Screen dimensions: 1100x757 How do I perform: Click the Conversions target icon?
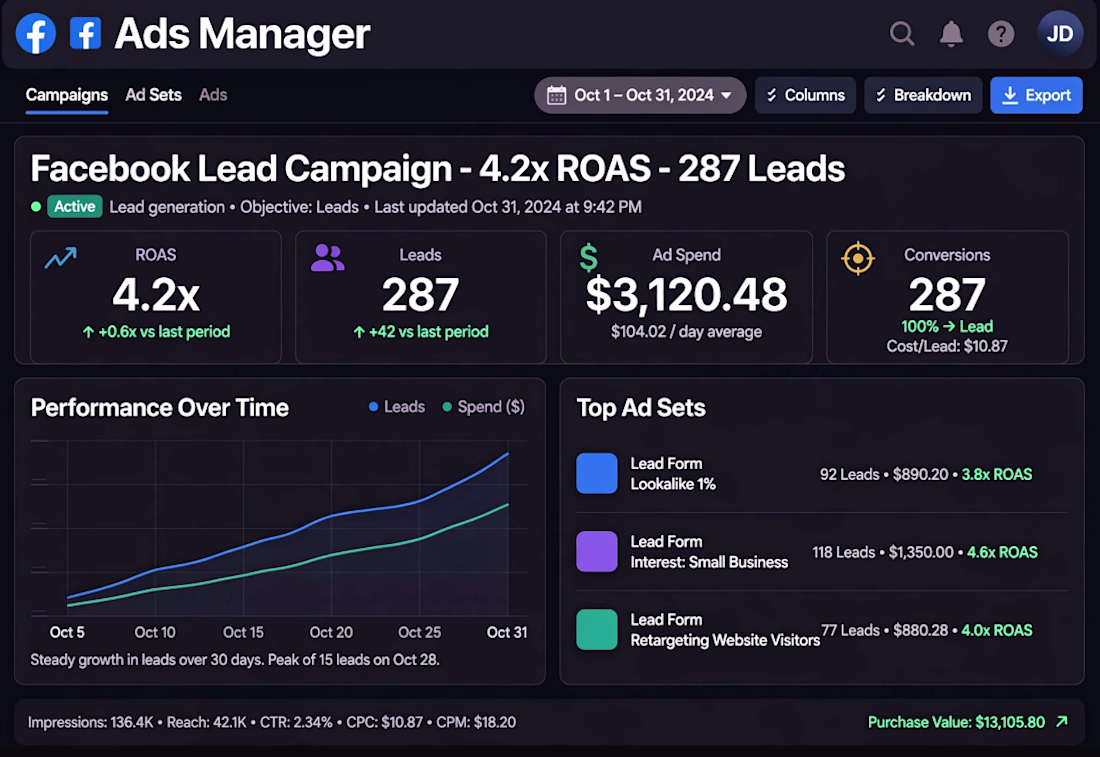tap(858, 259)
